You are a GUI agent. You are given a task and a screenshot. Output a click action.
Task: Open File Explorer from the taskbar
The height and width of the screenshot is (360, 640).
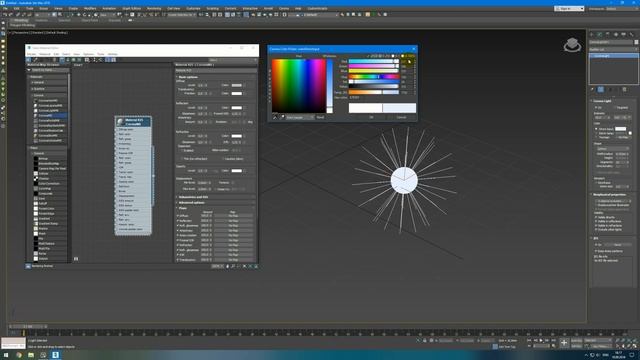click(x=31, y=355)
